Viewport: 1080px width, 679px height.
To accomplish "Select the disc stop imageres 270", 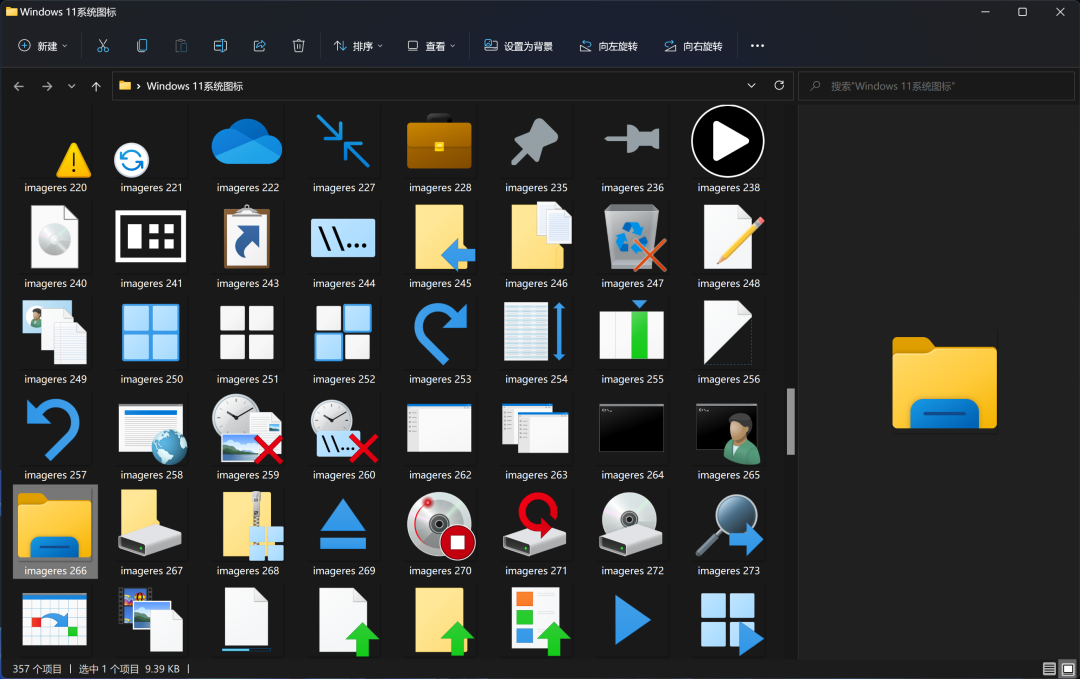I will (x=439, y=534).
